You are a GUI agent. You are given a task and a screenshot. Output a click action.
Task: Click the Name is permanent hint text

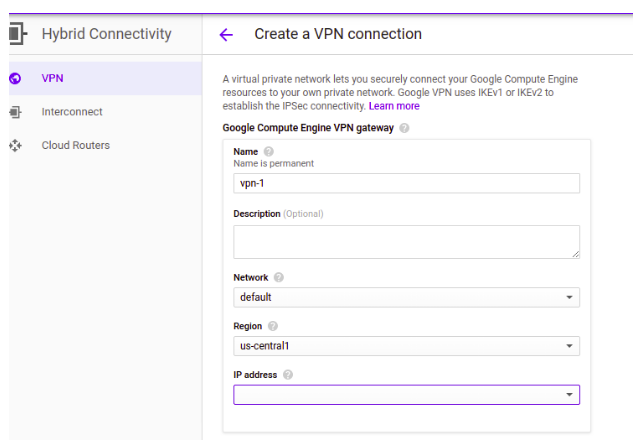[x=274, y=164]
